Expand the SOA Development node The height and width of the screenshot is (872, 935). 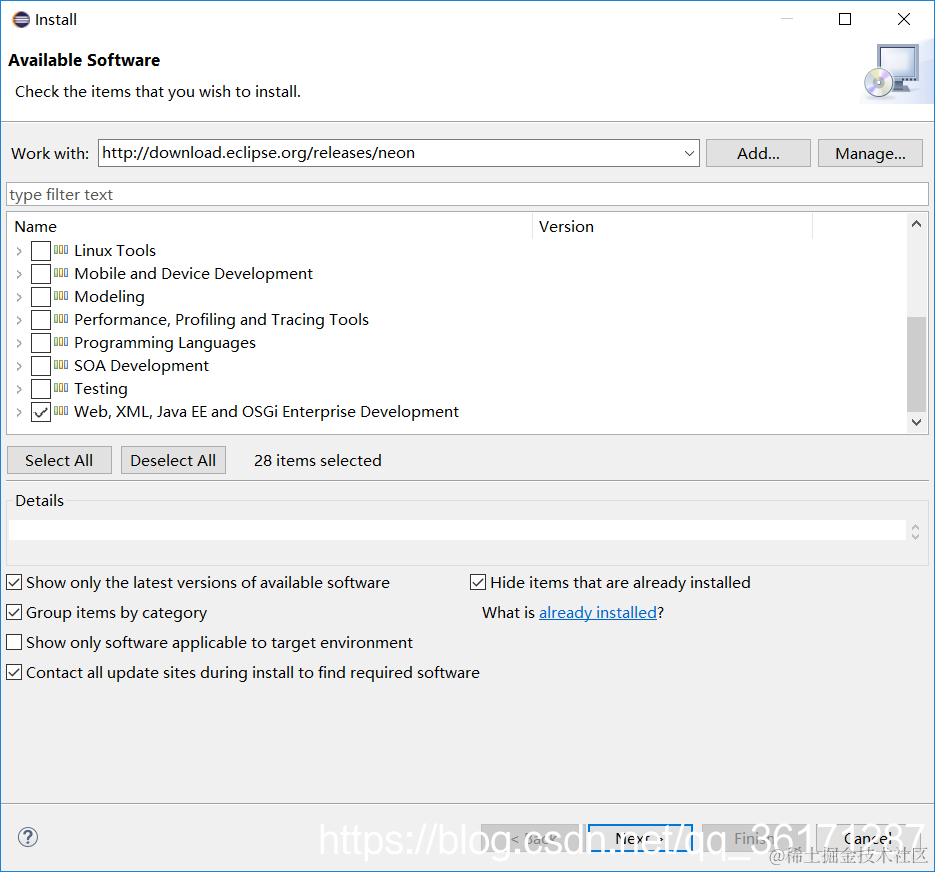(19, 366)
